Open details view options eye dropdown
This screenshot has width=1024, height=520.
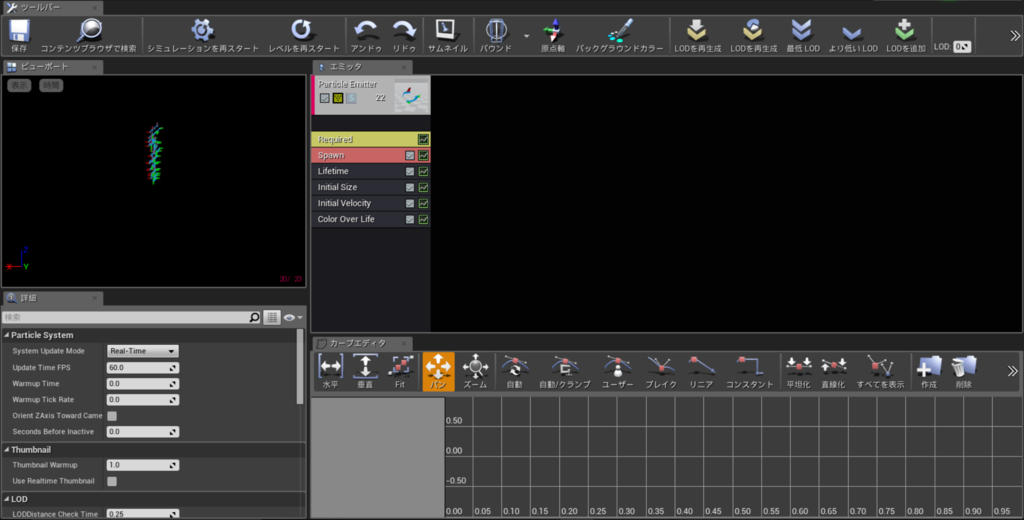pos(293,317)
